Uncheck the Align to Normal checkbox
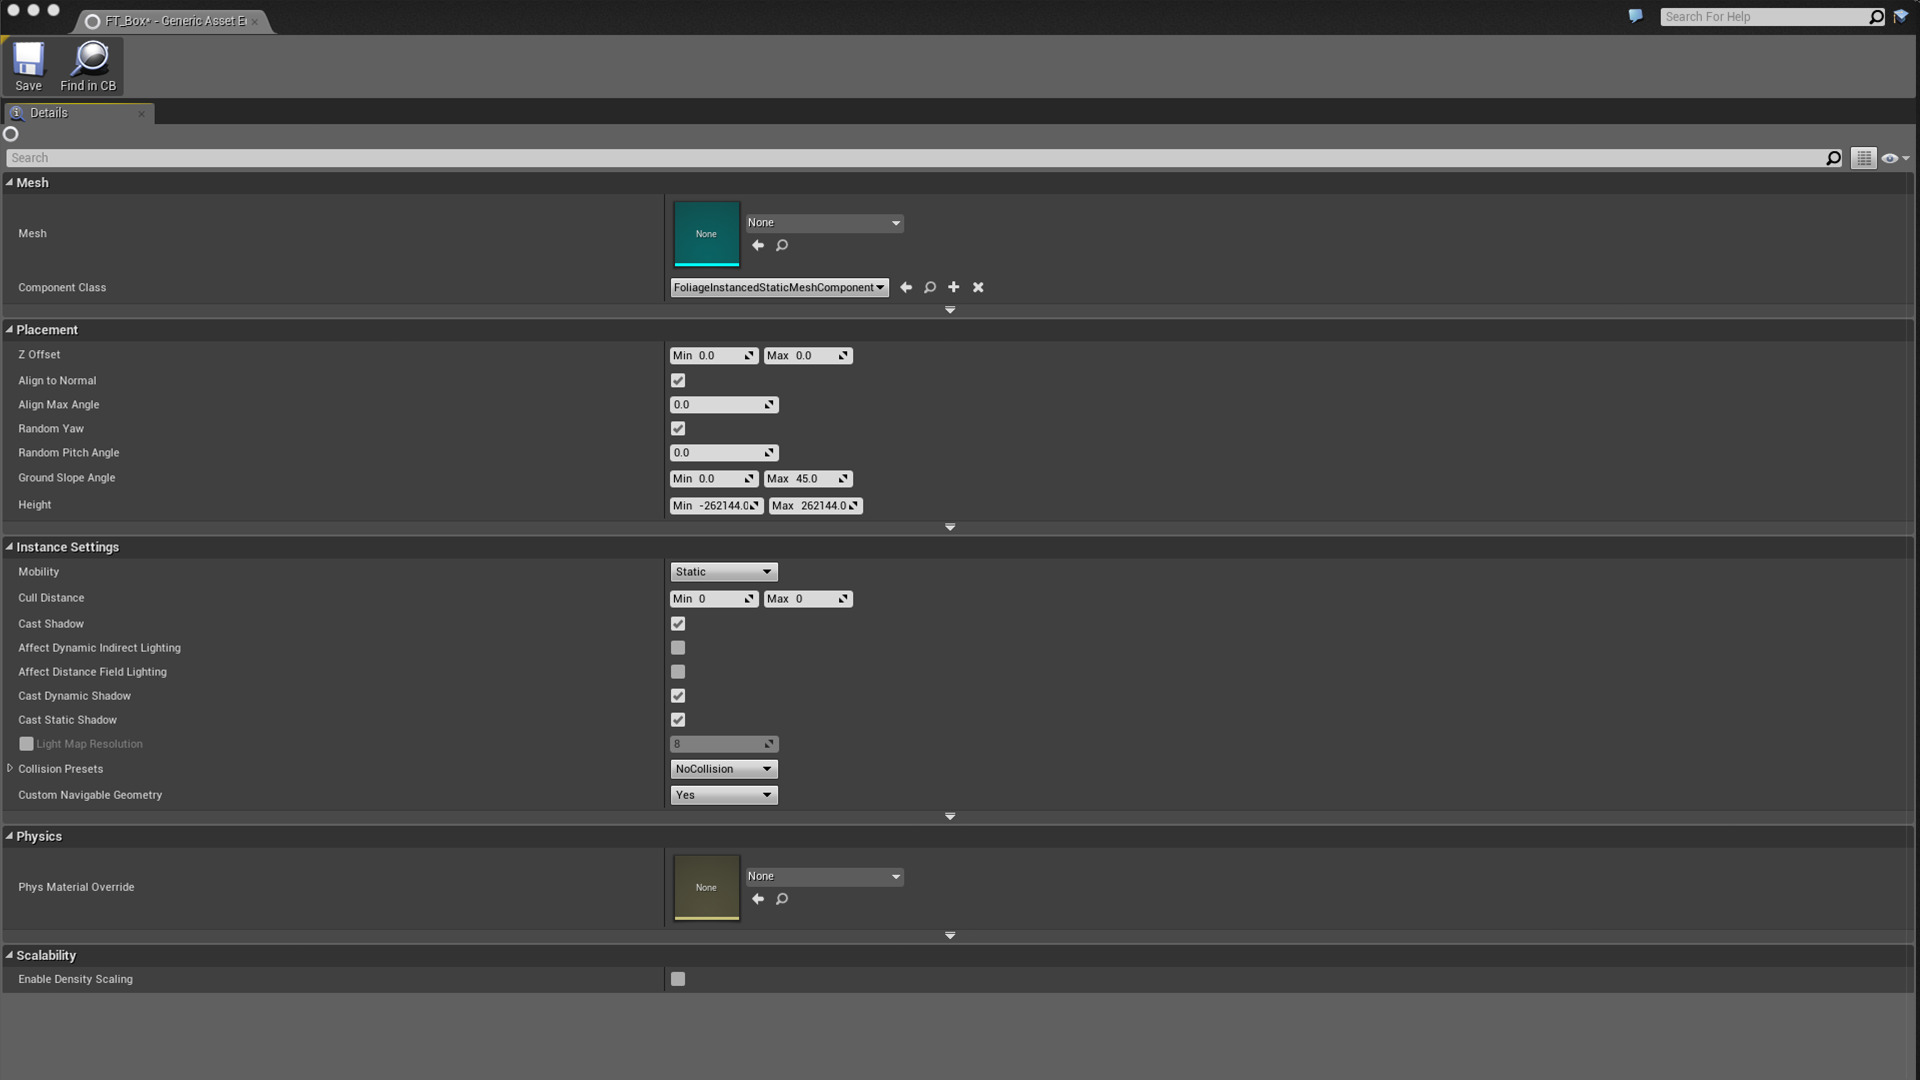 [677, 380]
